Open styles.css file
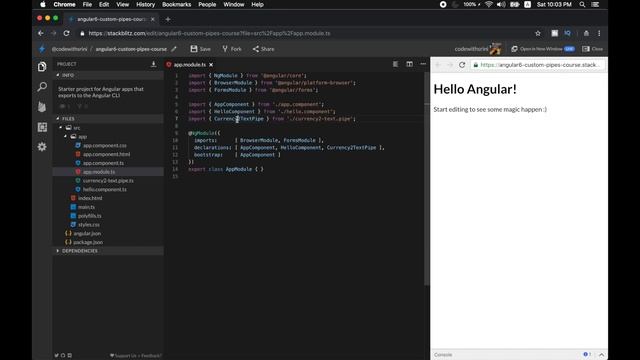 [x=89, y=224]
